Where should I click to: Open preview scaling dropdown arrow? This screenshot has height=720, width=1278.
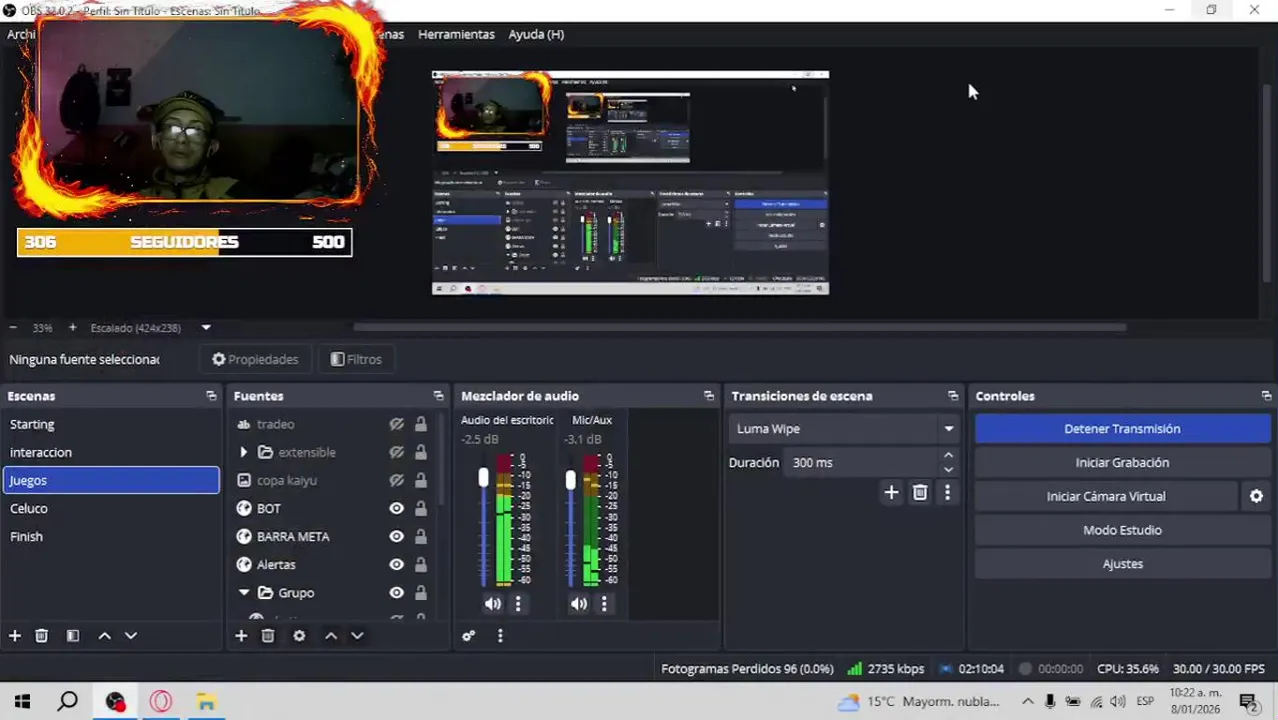coord(206,328)
